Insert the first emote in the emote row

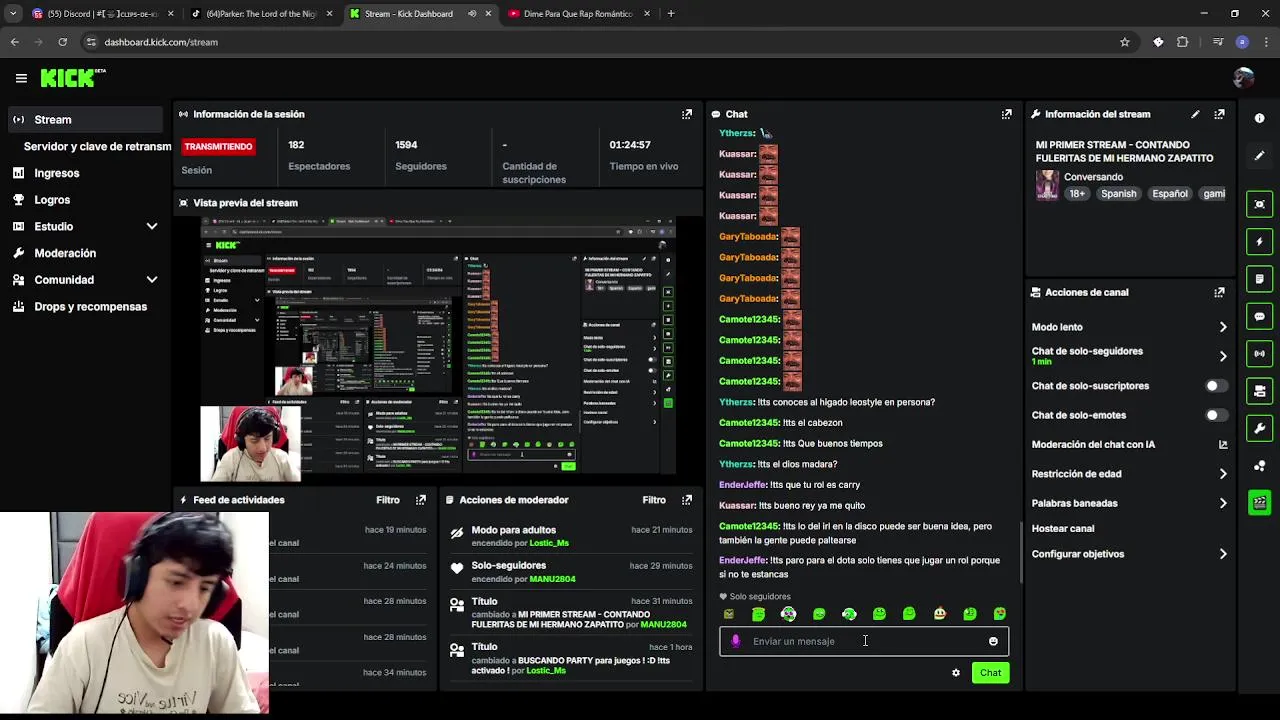pos(729,614)
